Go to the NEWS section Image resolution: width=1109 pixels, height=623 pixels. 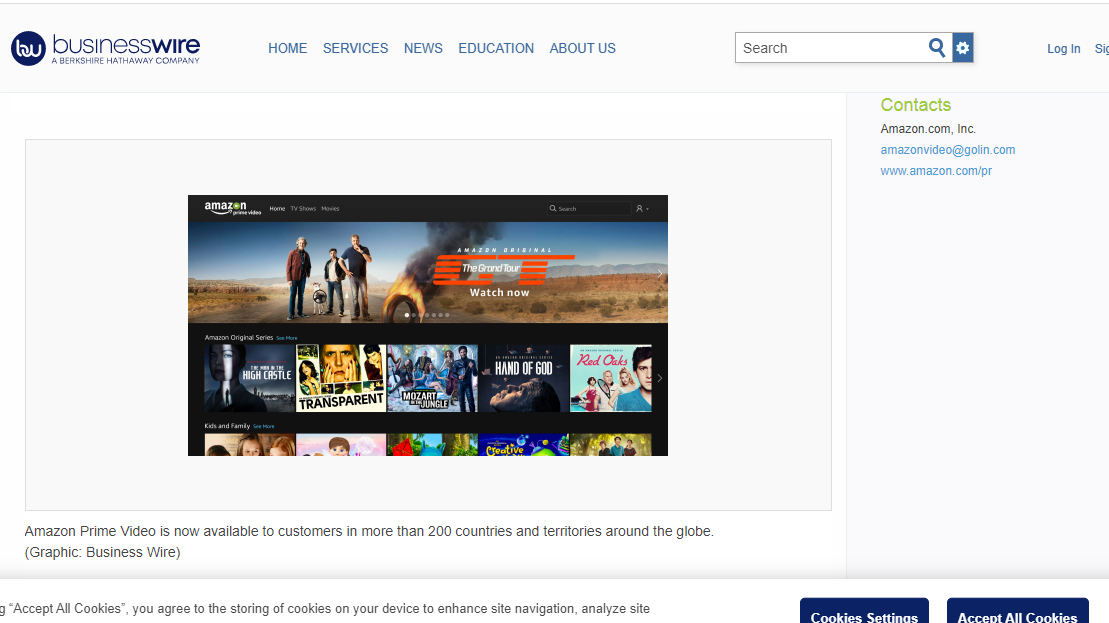[x=423, y=48]
